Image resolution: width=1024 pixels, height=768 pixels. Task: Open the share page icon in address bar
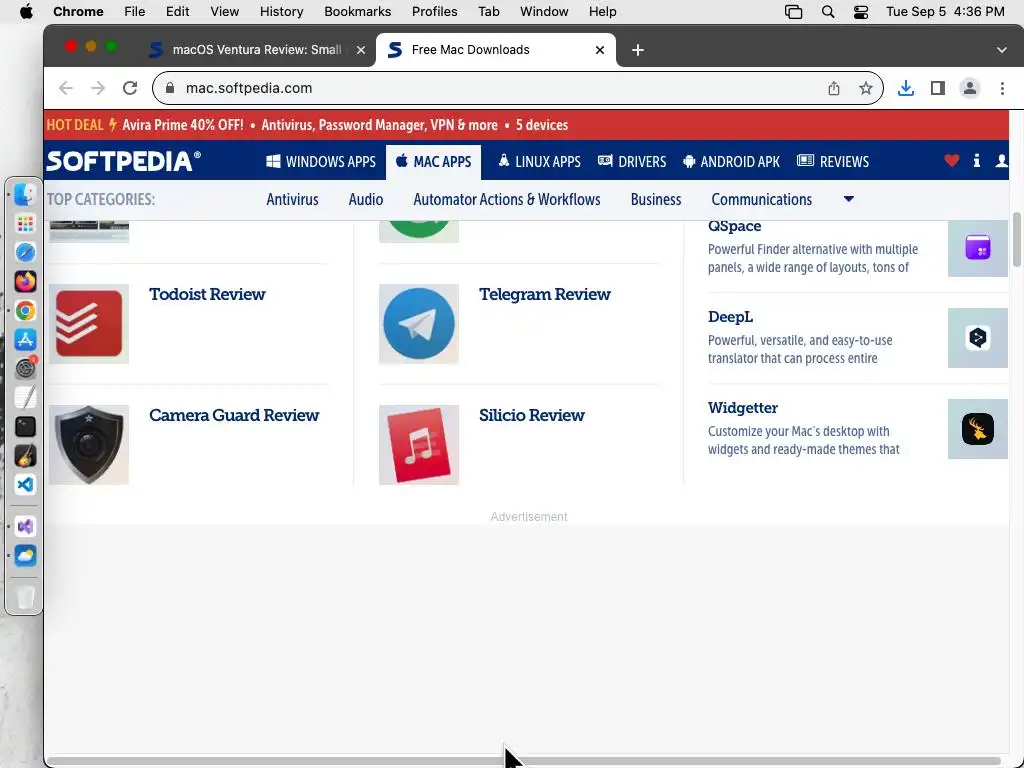[x=834, y=88]
